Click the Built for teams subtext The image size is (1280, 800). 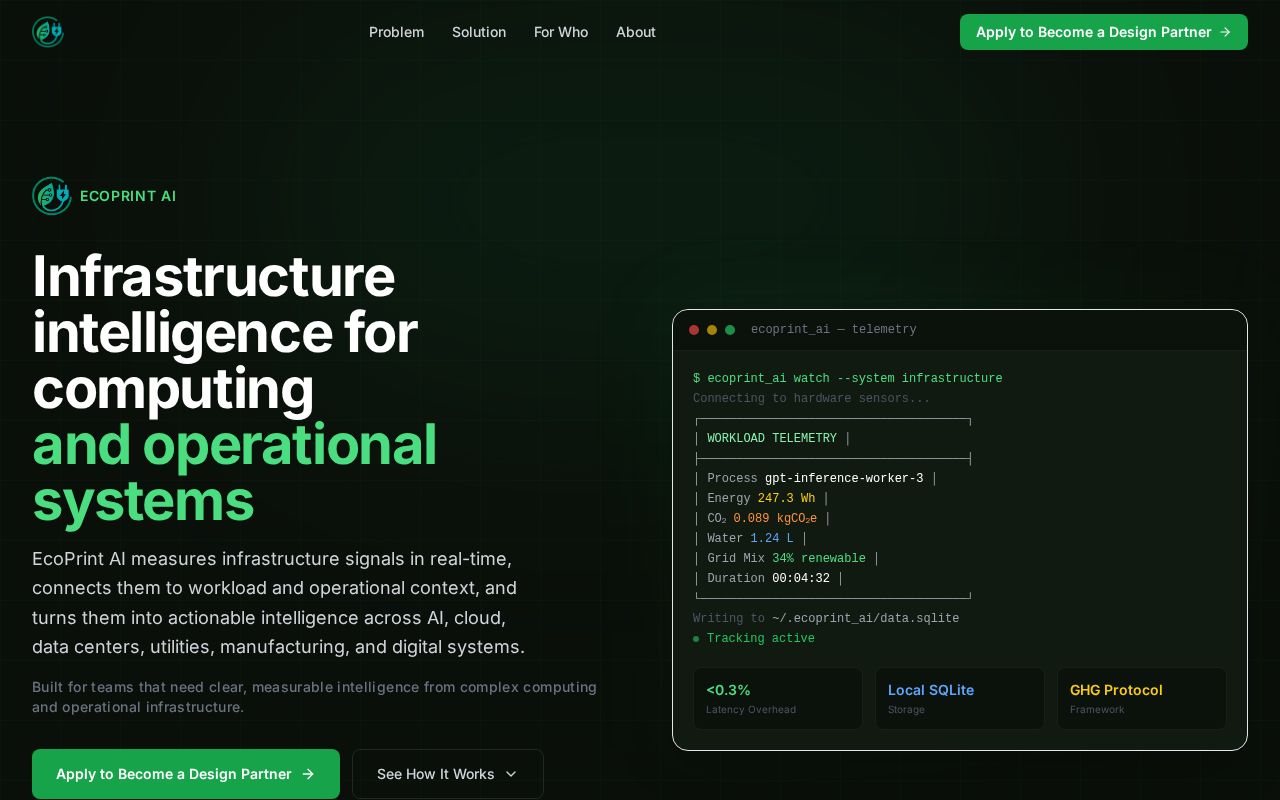315,697
